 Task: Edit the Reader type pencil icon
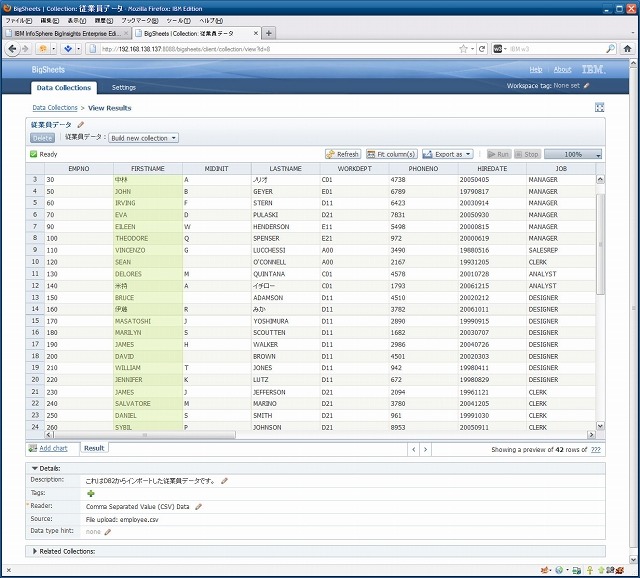point(198,507)
